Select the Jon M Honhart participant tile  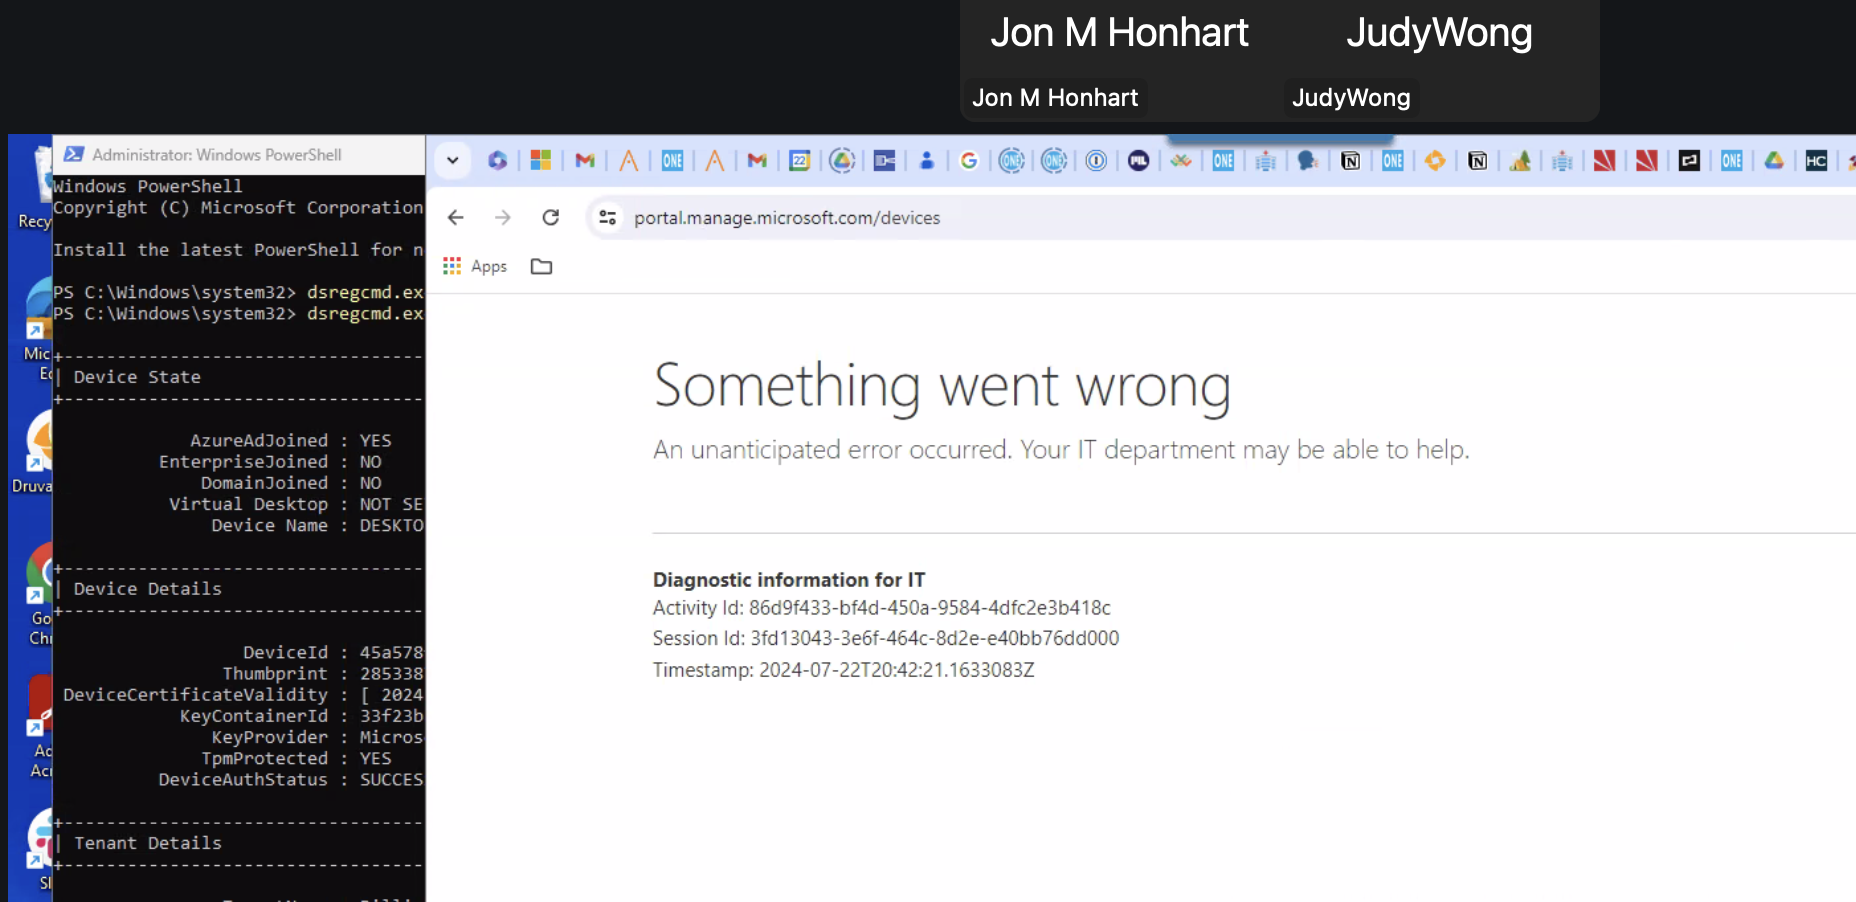[x=1119, y=60]
